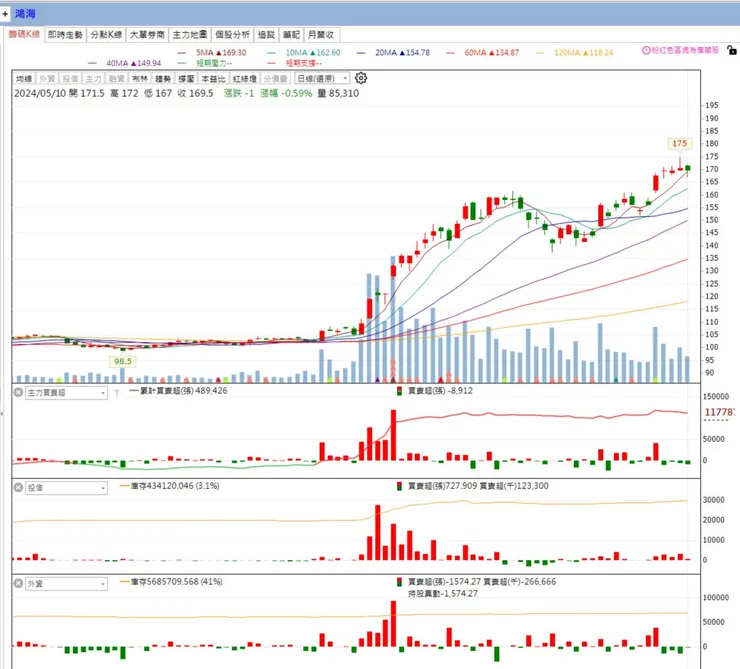
Task: Toggle the 布林 bands overlay
Action: (140, 78)
